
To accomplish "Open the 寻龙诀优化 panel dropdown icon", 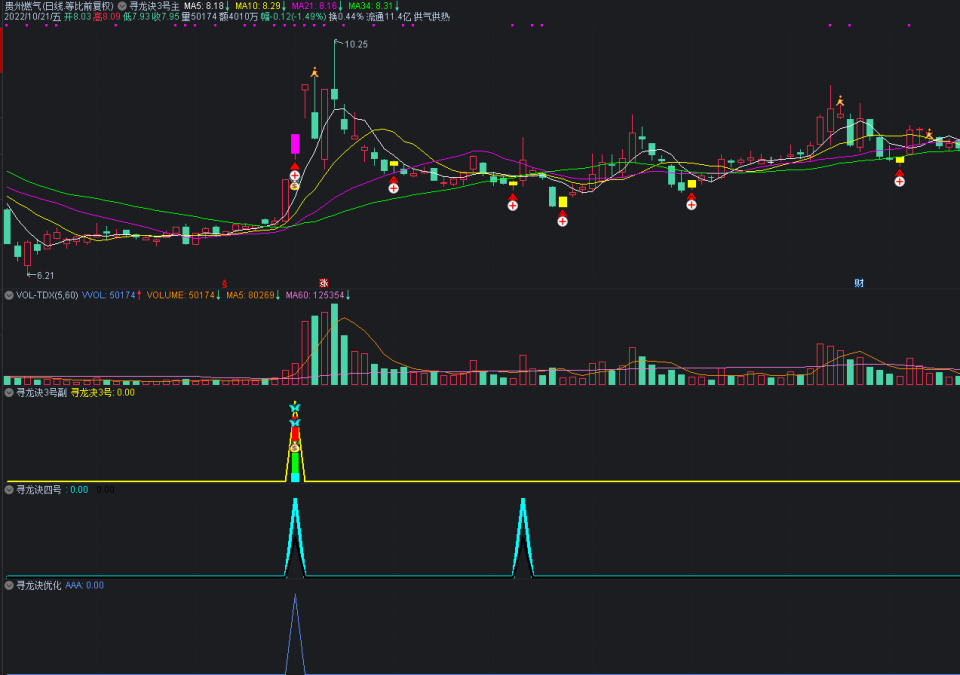I will click(x=9, y=586).
